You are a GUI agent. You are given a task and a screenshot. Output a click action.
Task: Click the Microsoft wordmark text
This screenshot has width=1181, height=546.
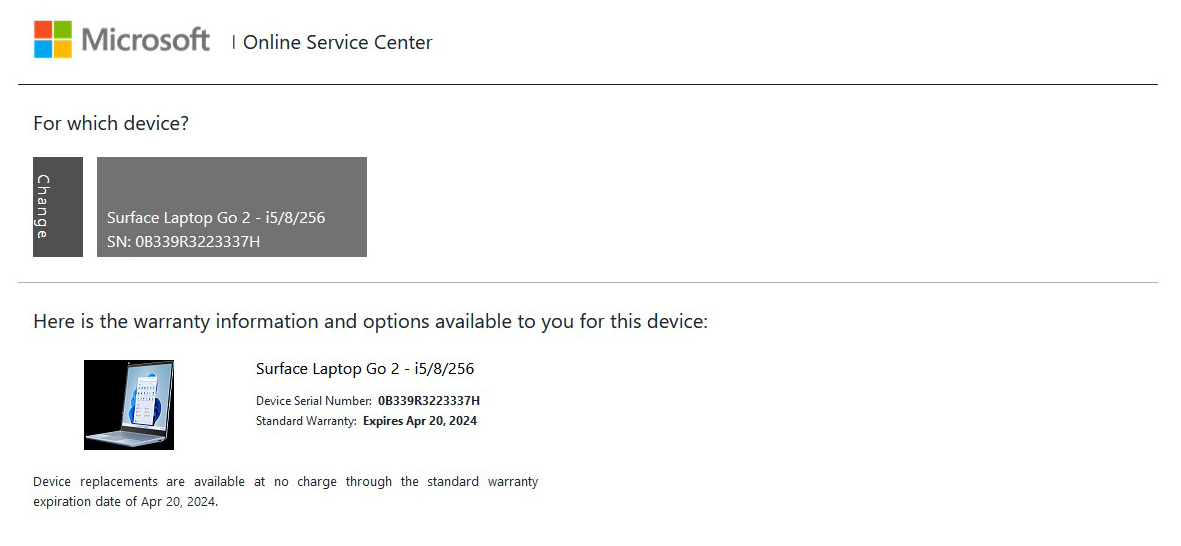pyautogui.click(x=145, y=40)
